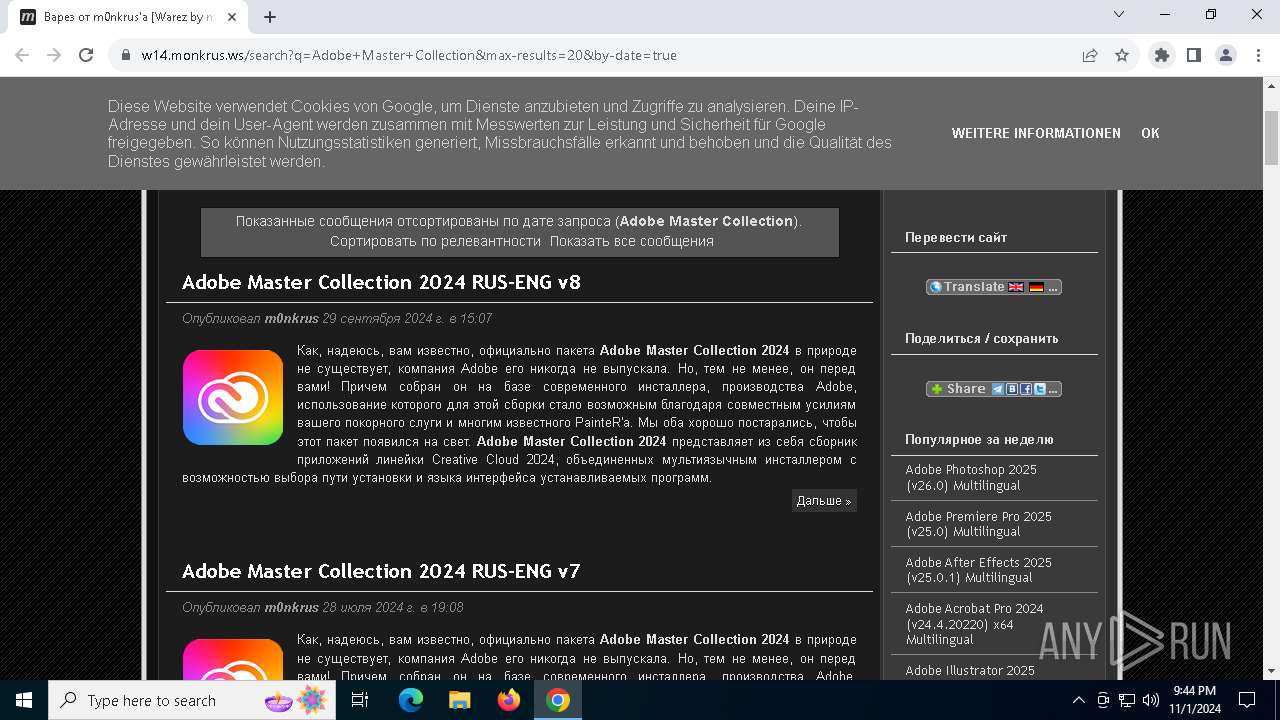
Task: Open m0nkrus author link on v8 post
Action: click(x=291, y=318)
